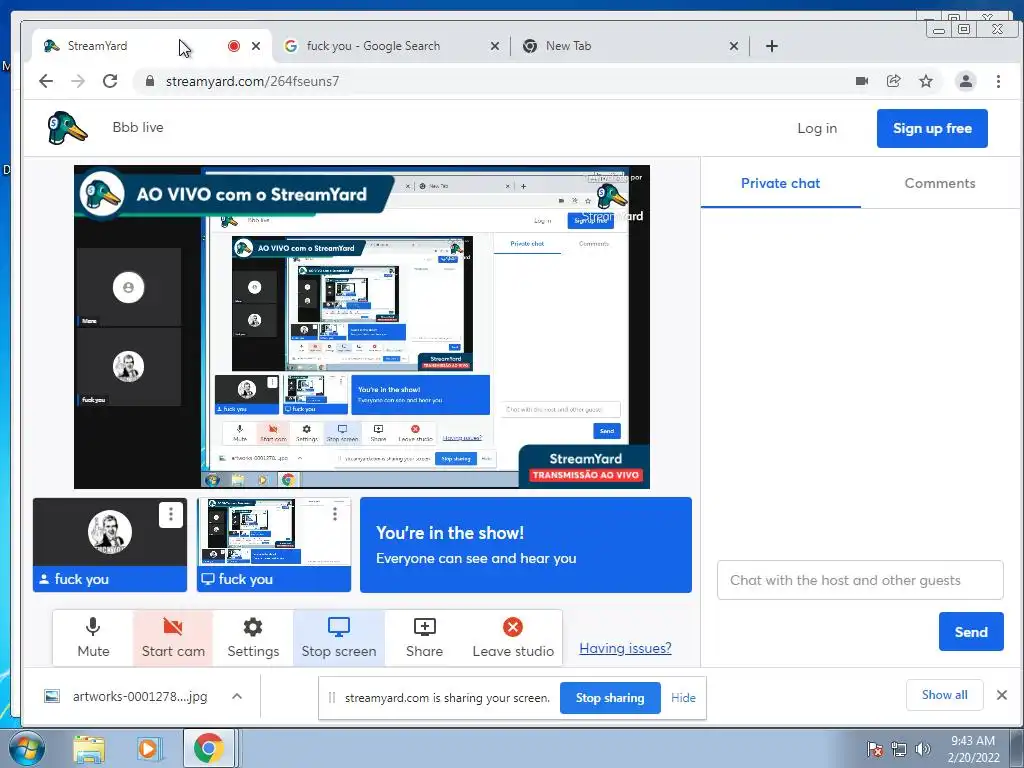Go back to previous page
Image resolution: width=1024 pixels, height=768 pixels.
pos(46,81)
